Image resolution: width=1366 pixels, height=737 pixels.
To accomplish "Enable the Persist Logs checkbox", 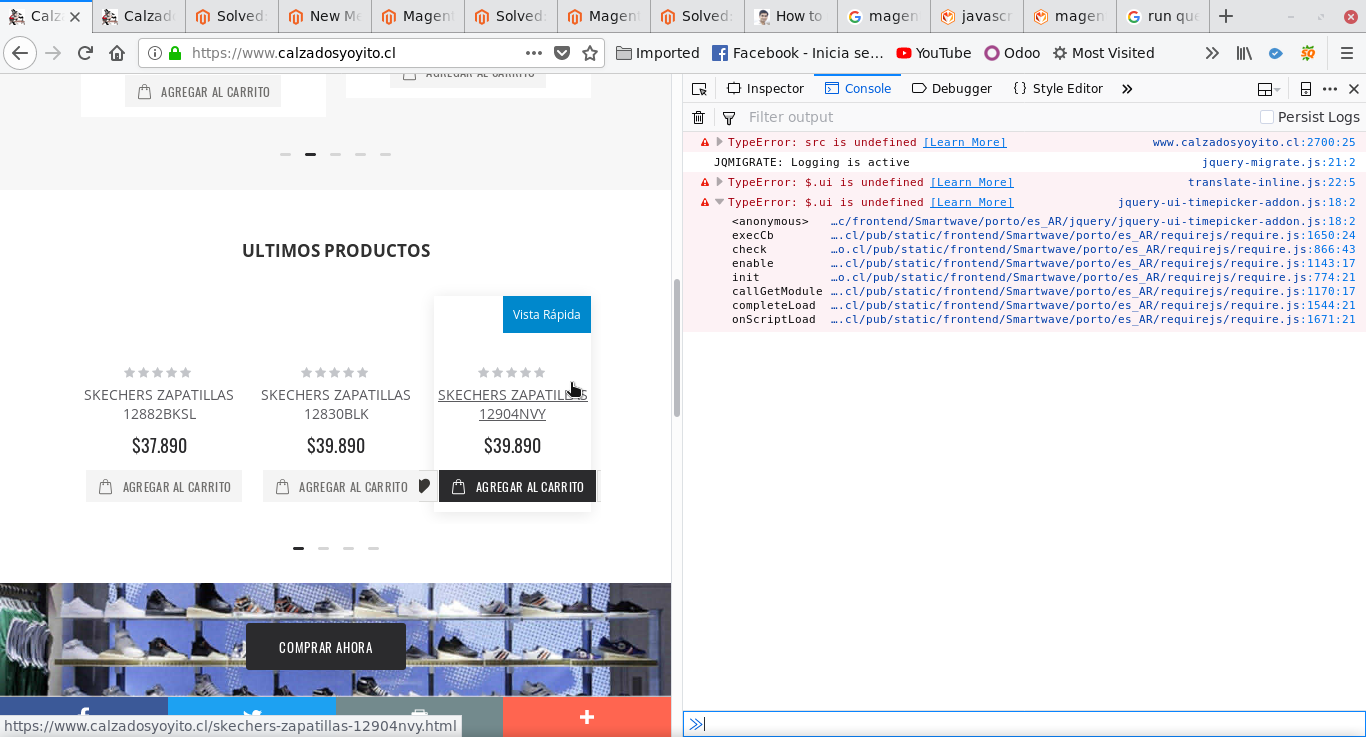I will coord(1267,117).
